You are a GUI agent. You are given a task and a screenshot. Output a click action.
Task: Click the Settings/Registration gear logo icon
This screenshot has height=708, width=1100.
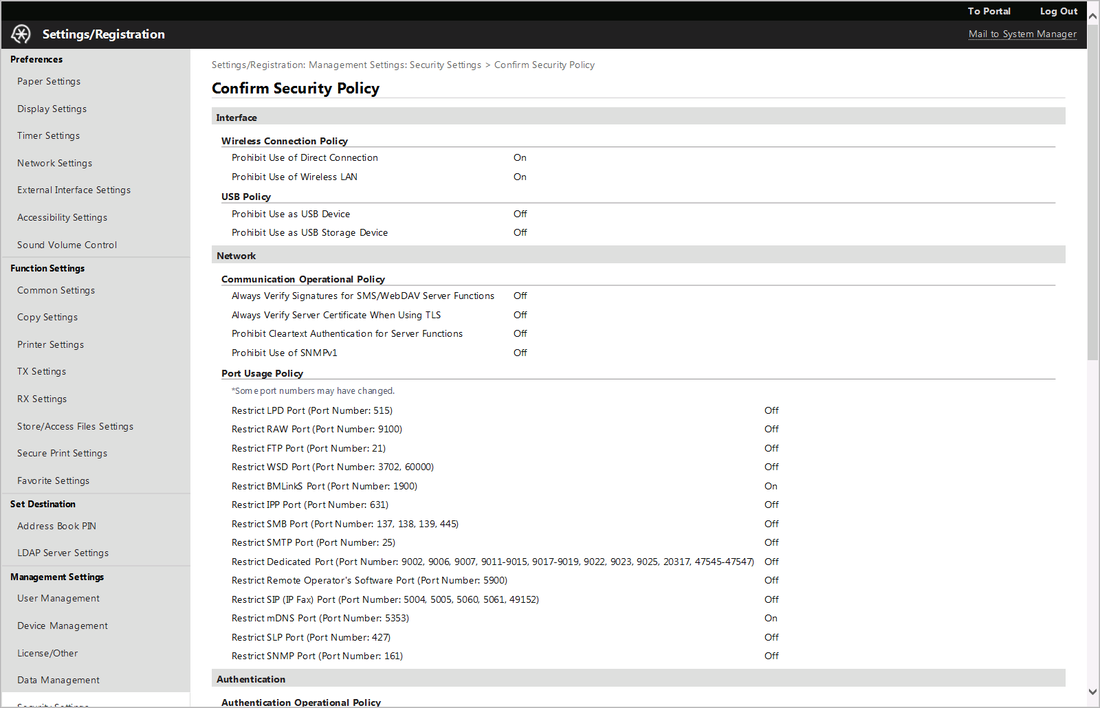[20, 34]
